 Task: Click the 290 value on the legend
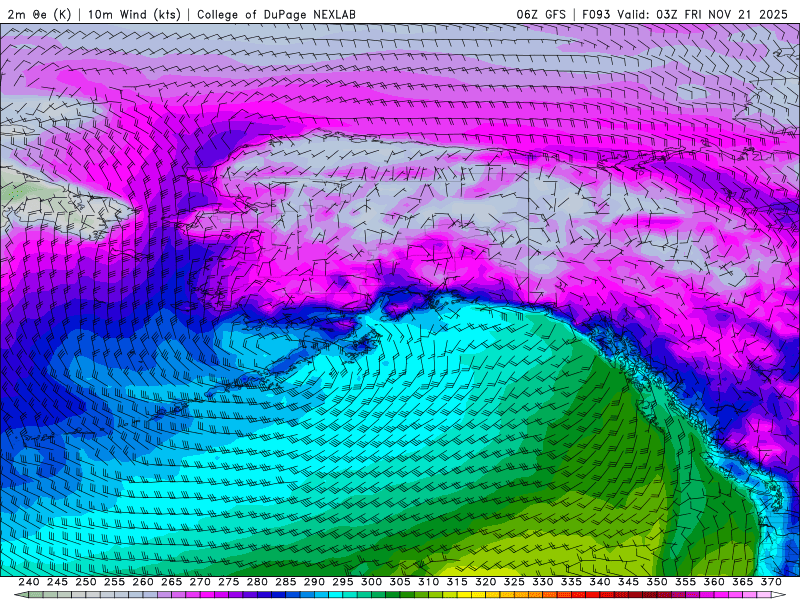[314, 582]
